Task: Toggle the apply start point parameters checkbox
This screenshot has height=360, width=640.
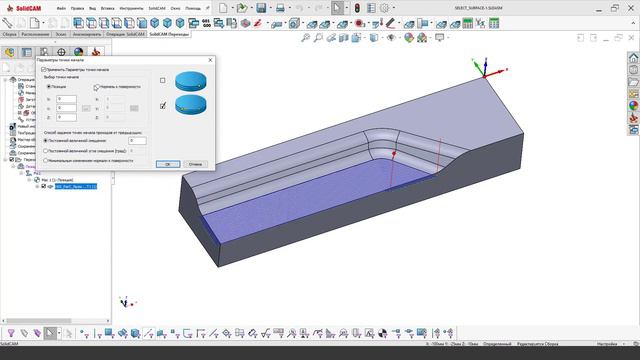Action: 44,69
